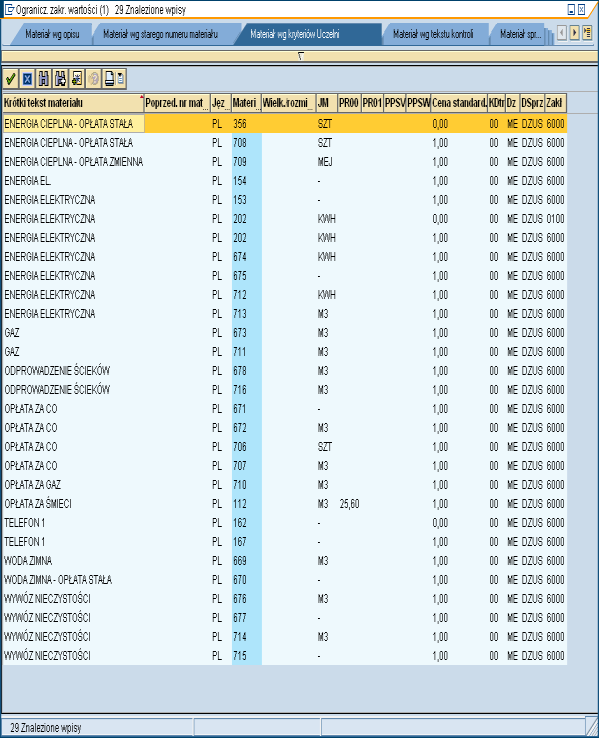Screen dimensions: 599x738
Task: Select material number 678
Action: point(240,371)
